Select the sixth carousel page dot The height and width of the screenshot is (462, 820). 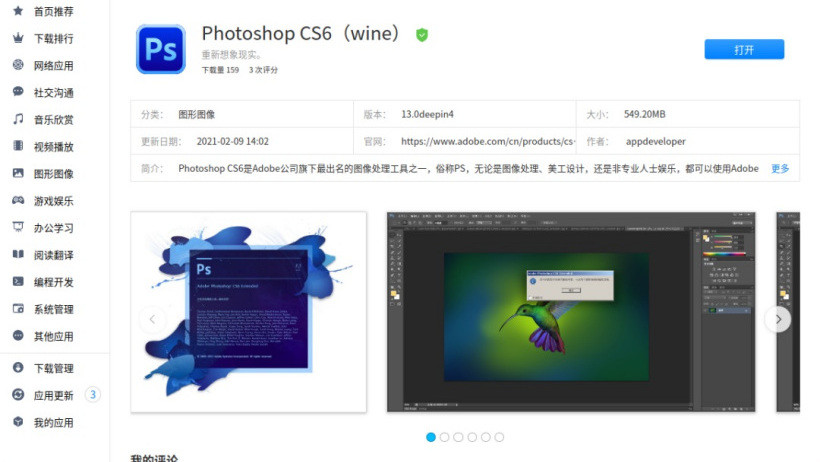499,437
